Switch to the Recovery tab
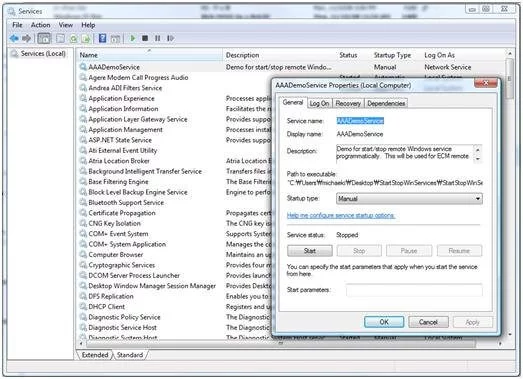 (348, 103)
